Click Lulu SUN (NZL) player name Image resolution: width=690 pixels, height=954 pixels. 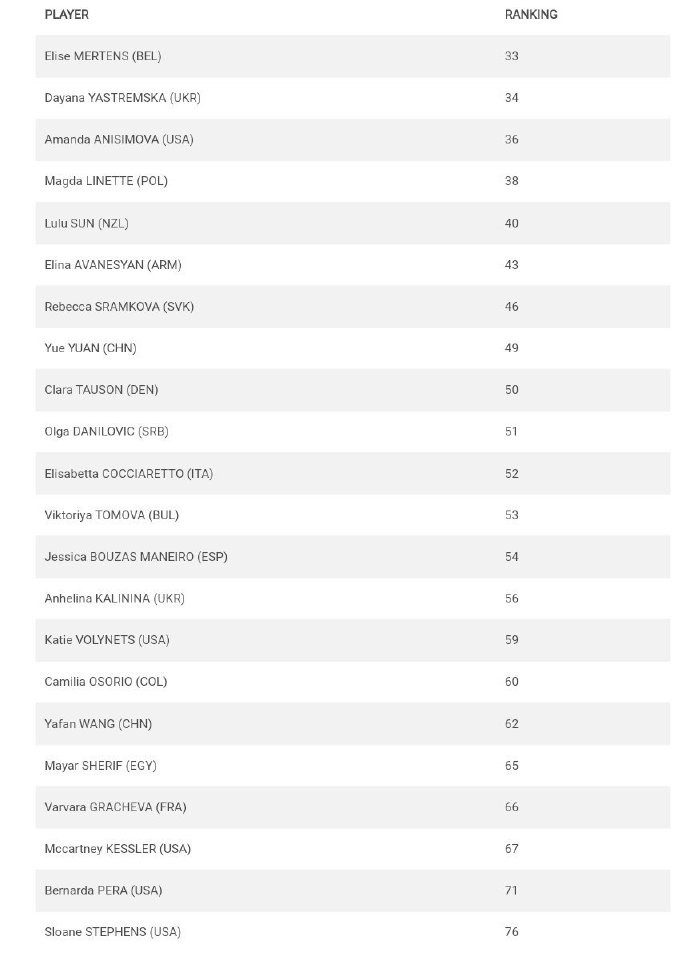(x=87, y=223)
